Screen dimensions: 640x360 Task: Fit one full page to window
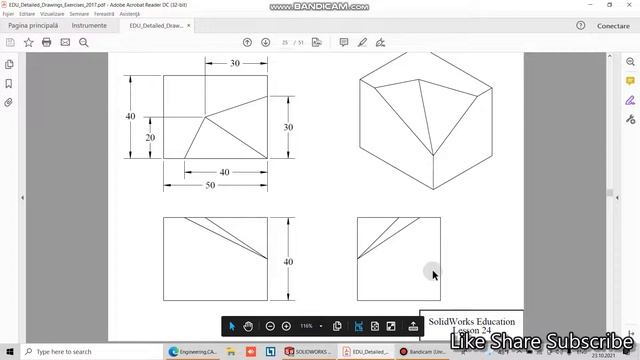click(375, 326)
